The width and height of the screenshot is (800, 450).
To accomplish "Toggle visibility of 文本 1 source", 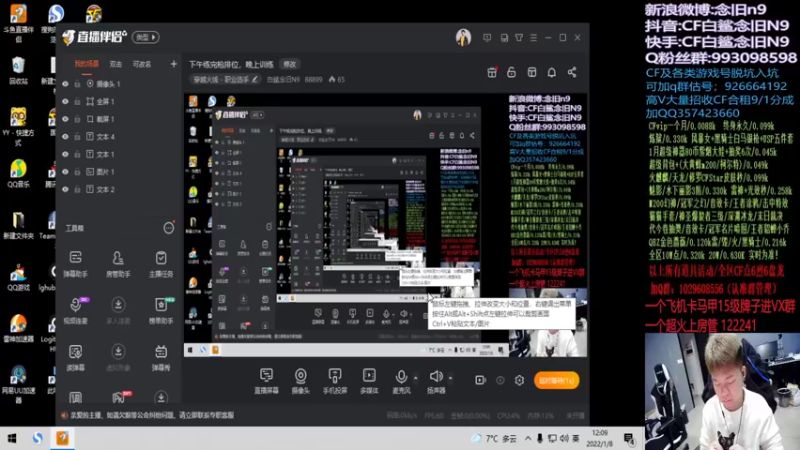I will [x=65, y=154].
